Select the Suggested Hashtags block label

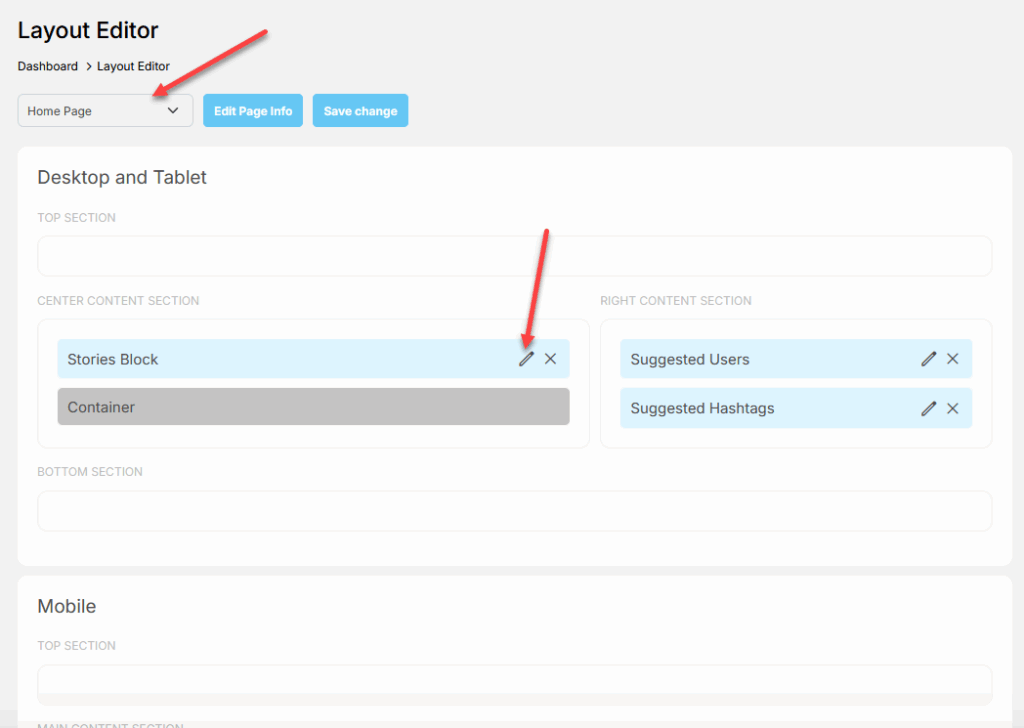tap(702, 408)
